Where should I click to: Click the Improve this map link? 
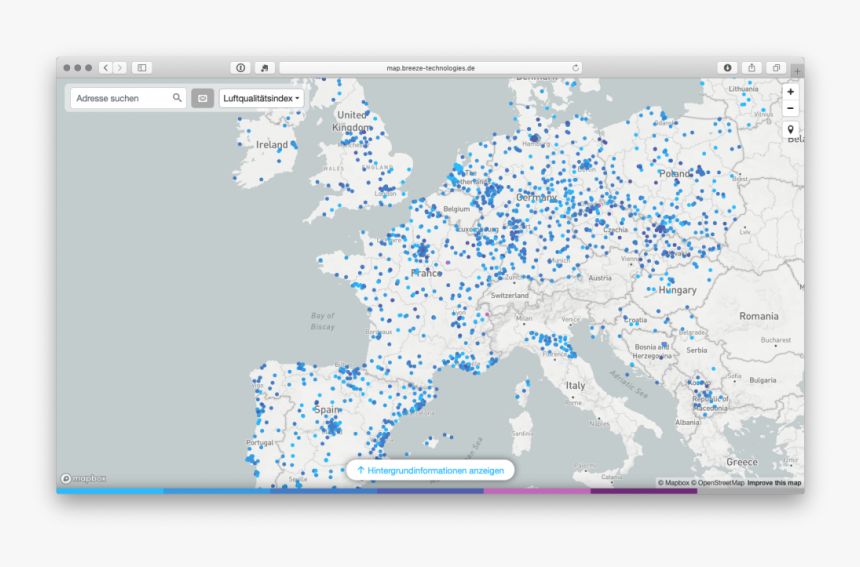coord(774,483)
